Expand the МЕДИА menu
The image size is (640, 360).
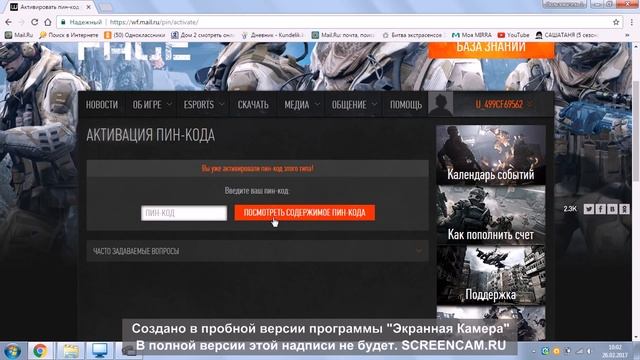(302, 104)
